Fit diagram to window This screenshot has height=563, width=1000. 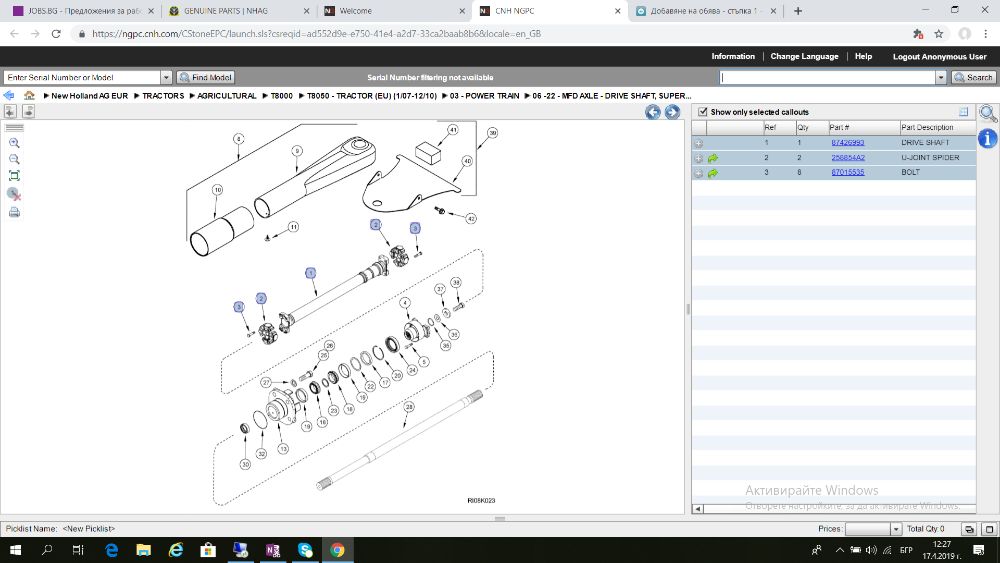pyautogui.click(x=14, y=176)
